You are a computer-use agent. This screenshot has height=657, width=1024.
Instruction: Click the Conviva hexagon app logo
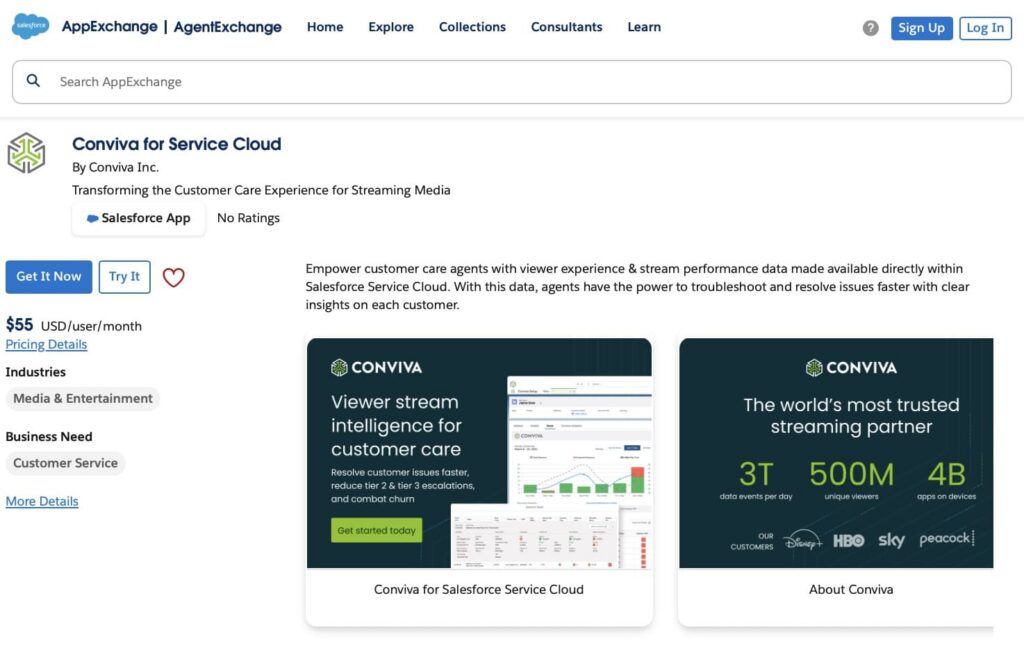tap(26, 153)
